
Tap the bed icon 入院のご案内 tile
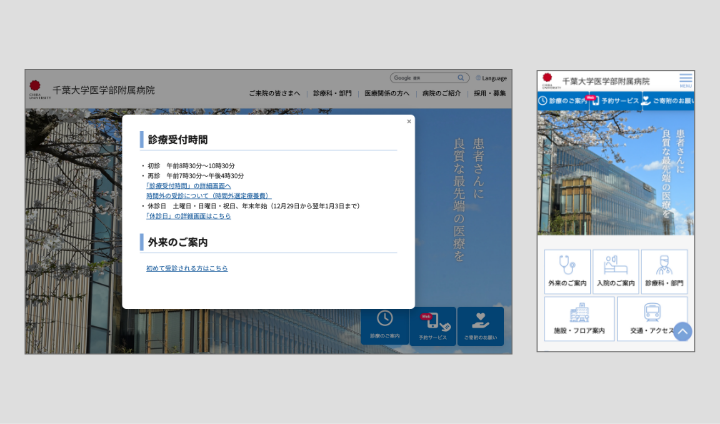coord(615,271)
